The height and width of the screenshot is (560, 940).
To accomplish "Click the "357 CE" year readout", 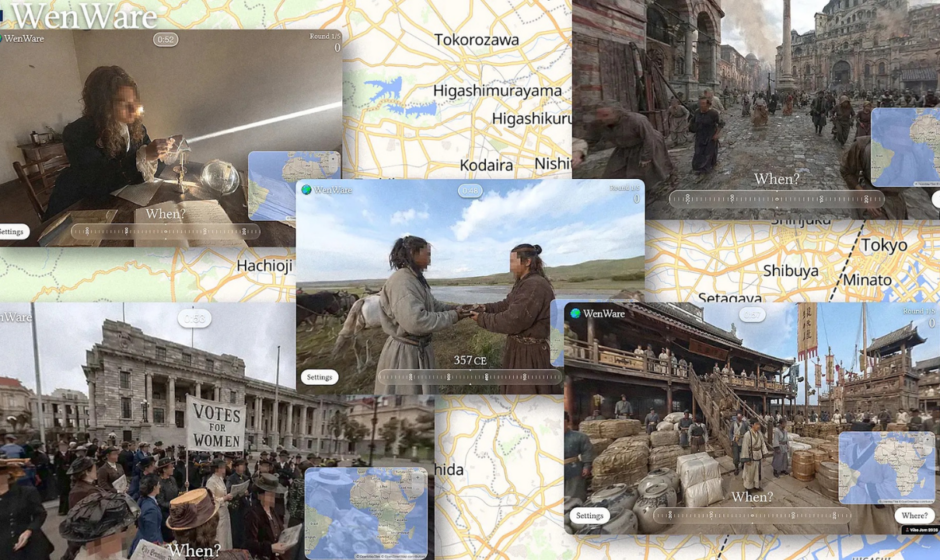I will (x=470, y=360).
